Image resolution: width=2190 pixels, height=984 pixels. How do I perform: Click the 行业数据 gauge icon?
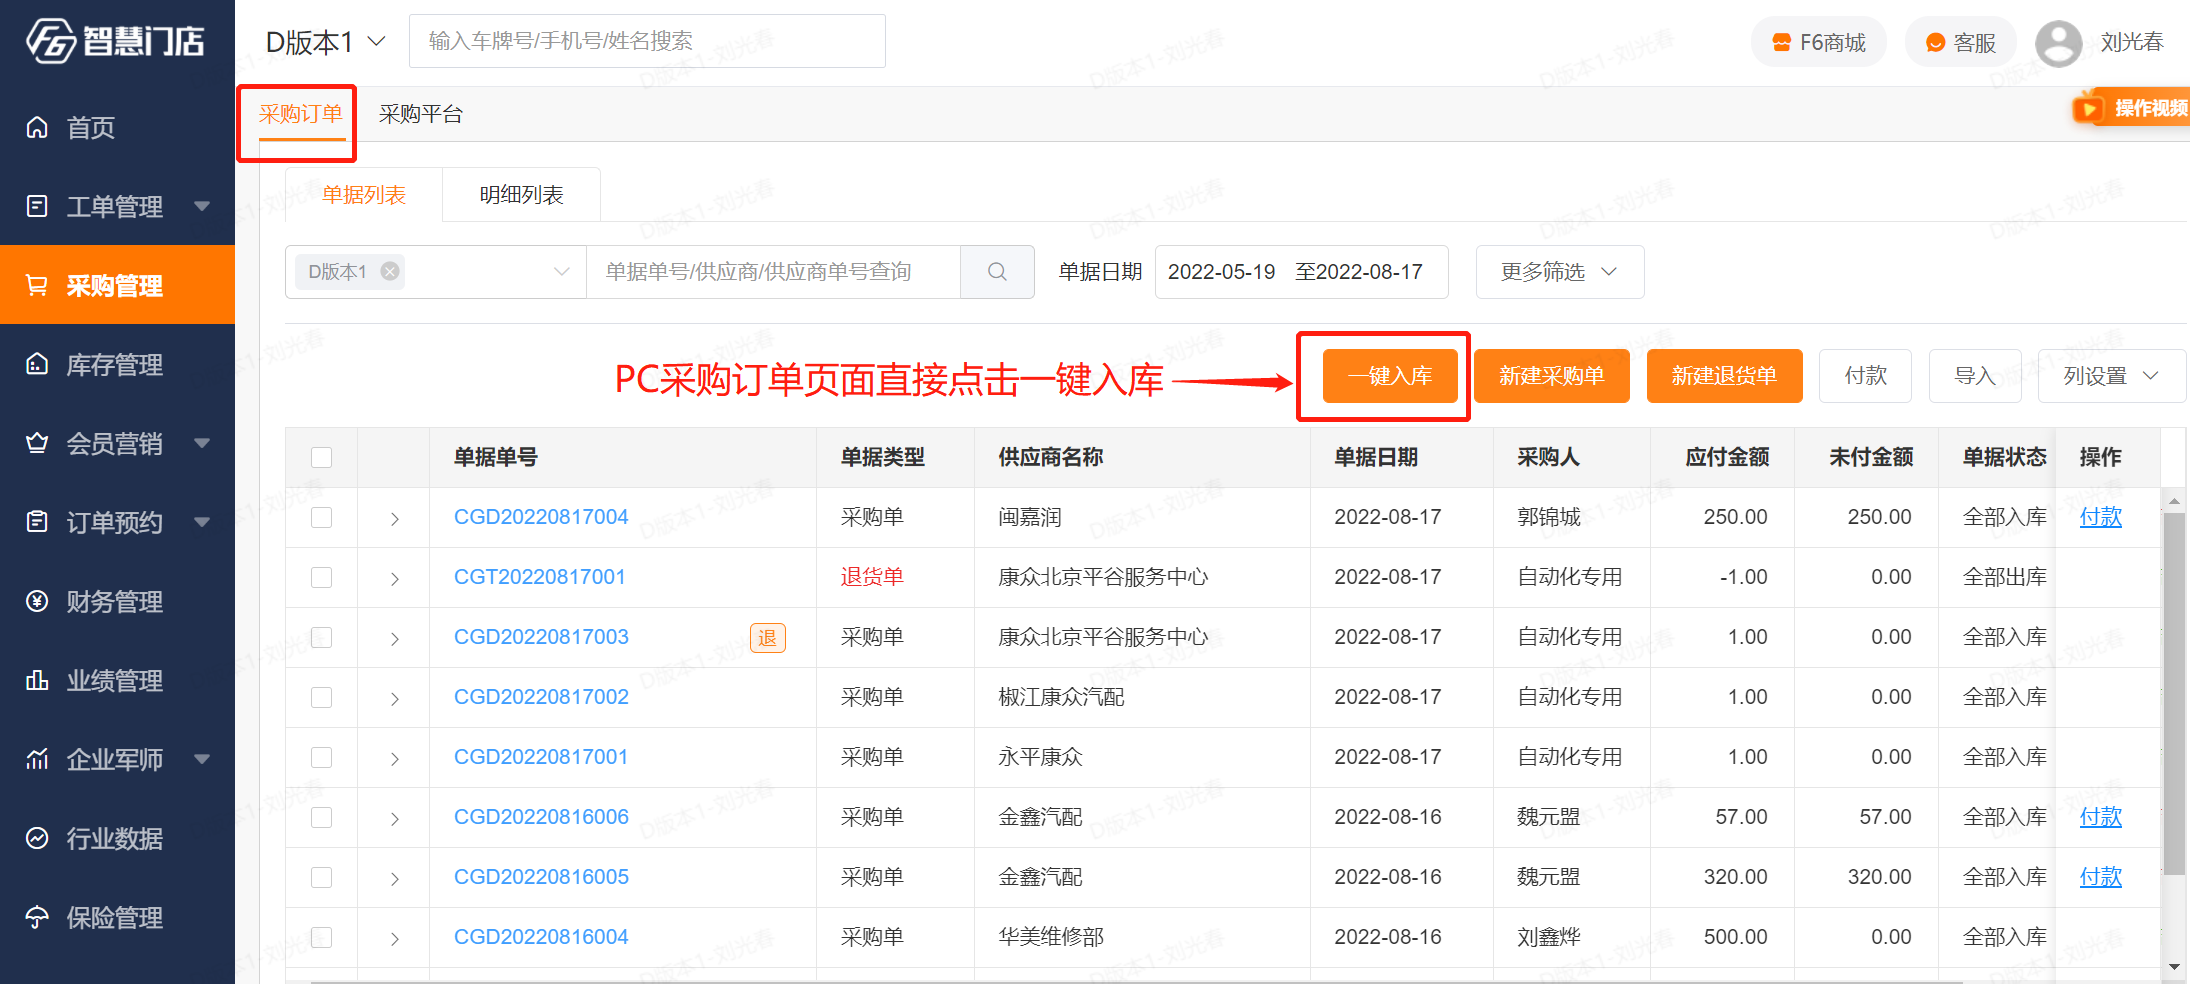(x=37, y=838)
